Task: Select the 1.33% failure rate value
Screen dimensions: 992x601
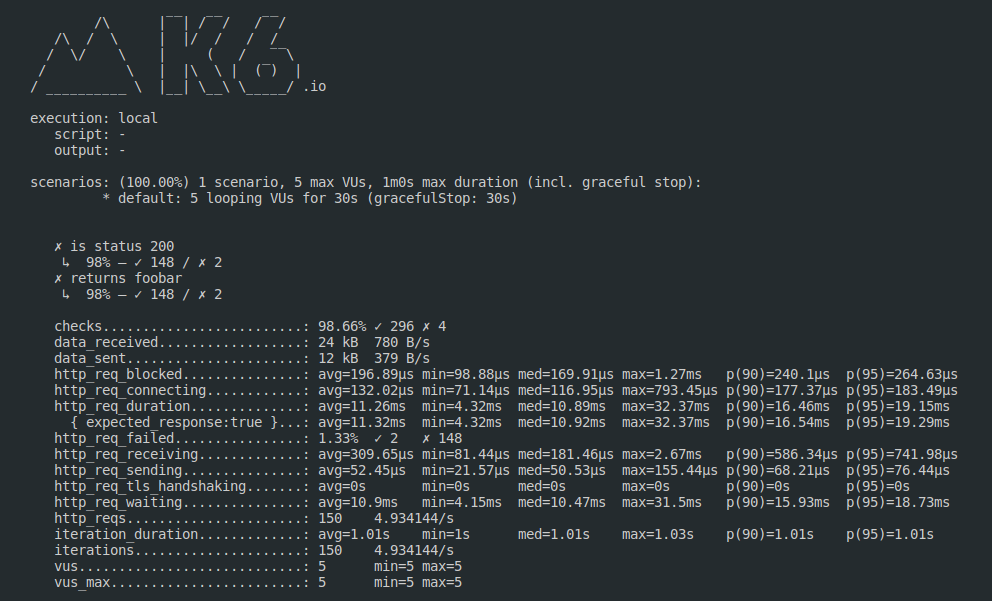Action: coord(338,438)
